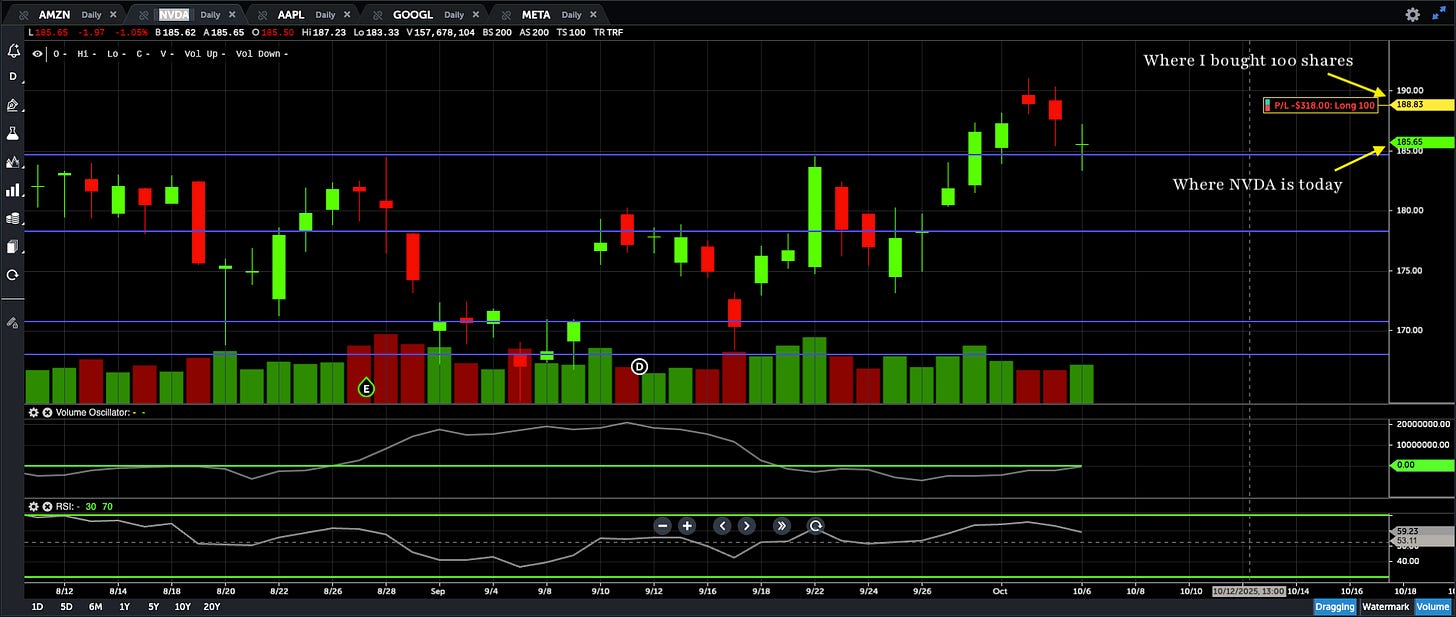Switch to the AMZN chart tab

tap(54, 15)
